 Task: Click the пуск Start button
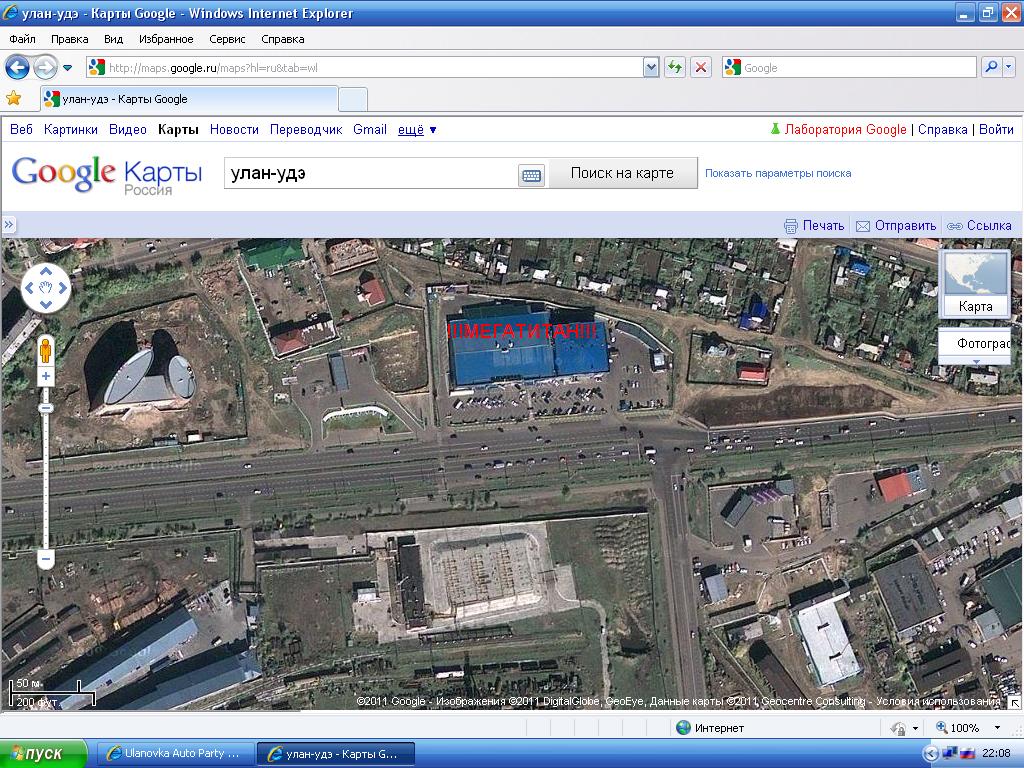(43, 754)
